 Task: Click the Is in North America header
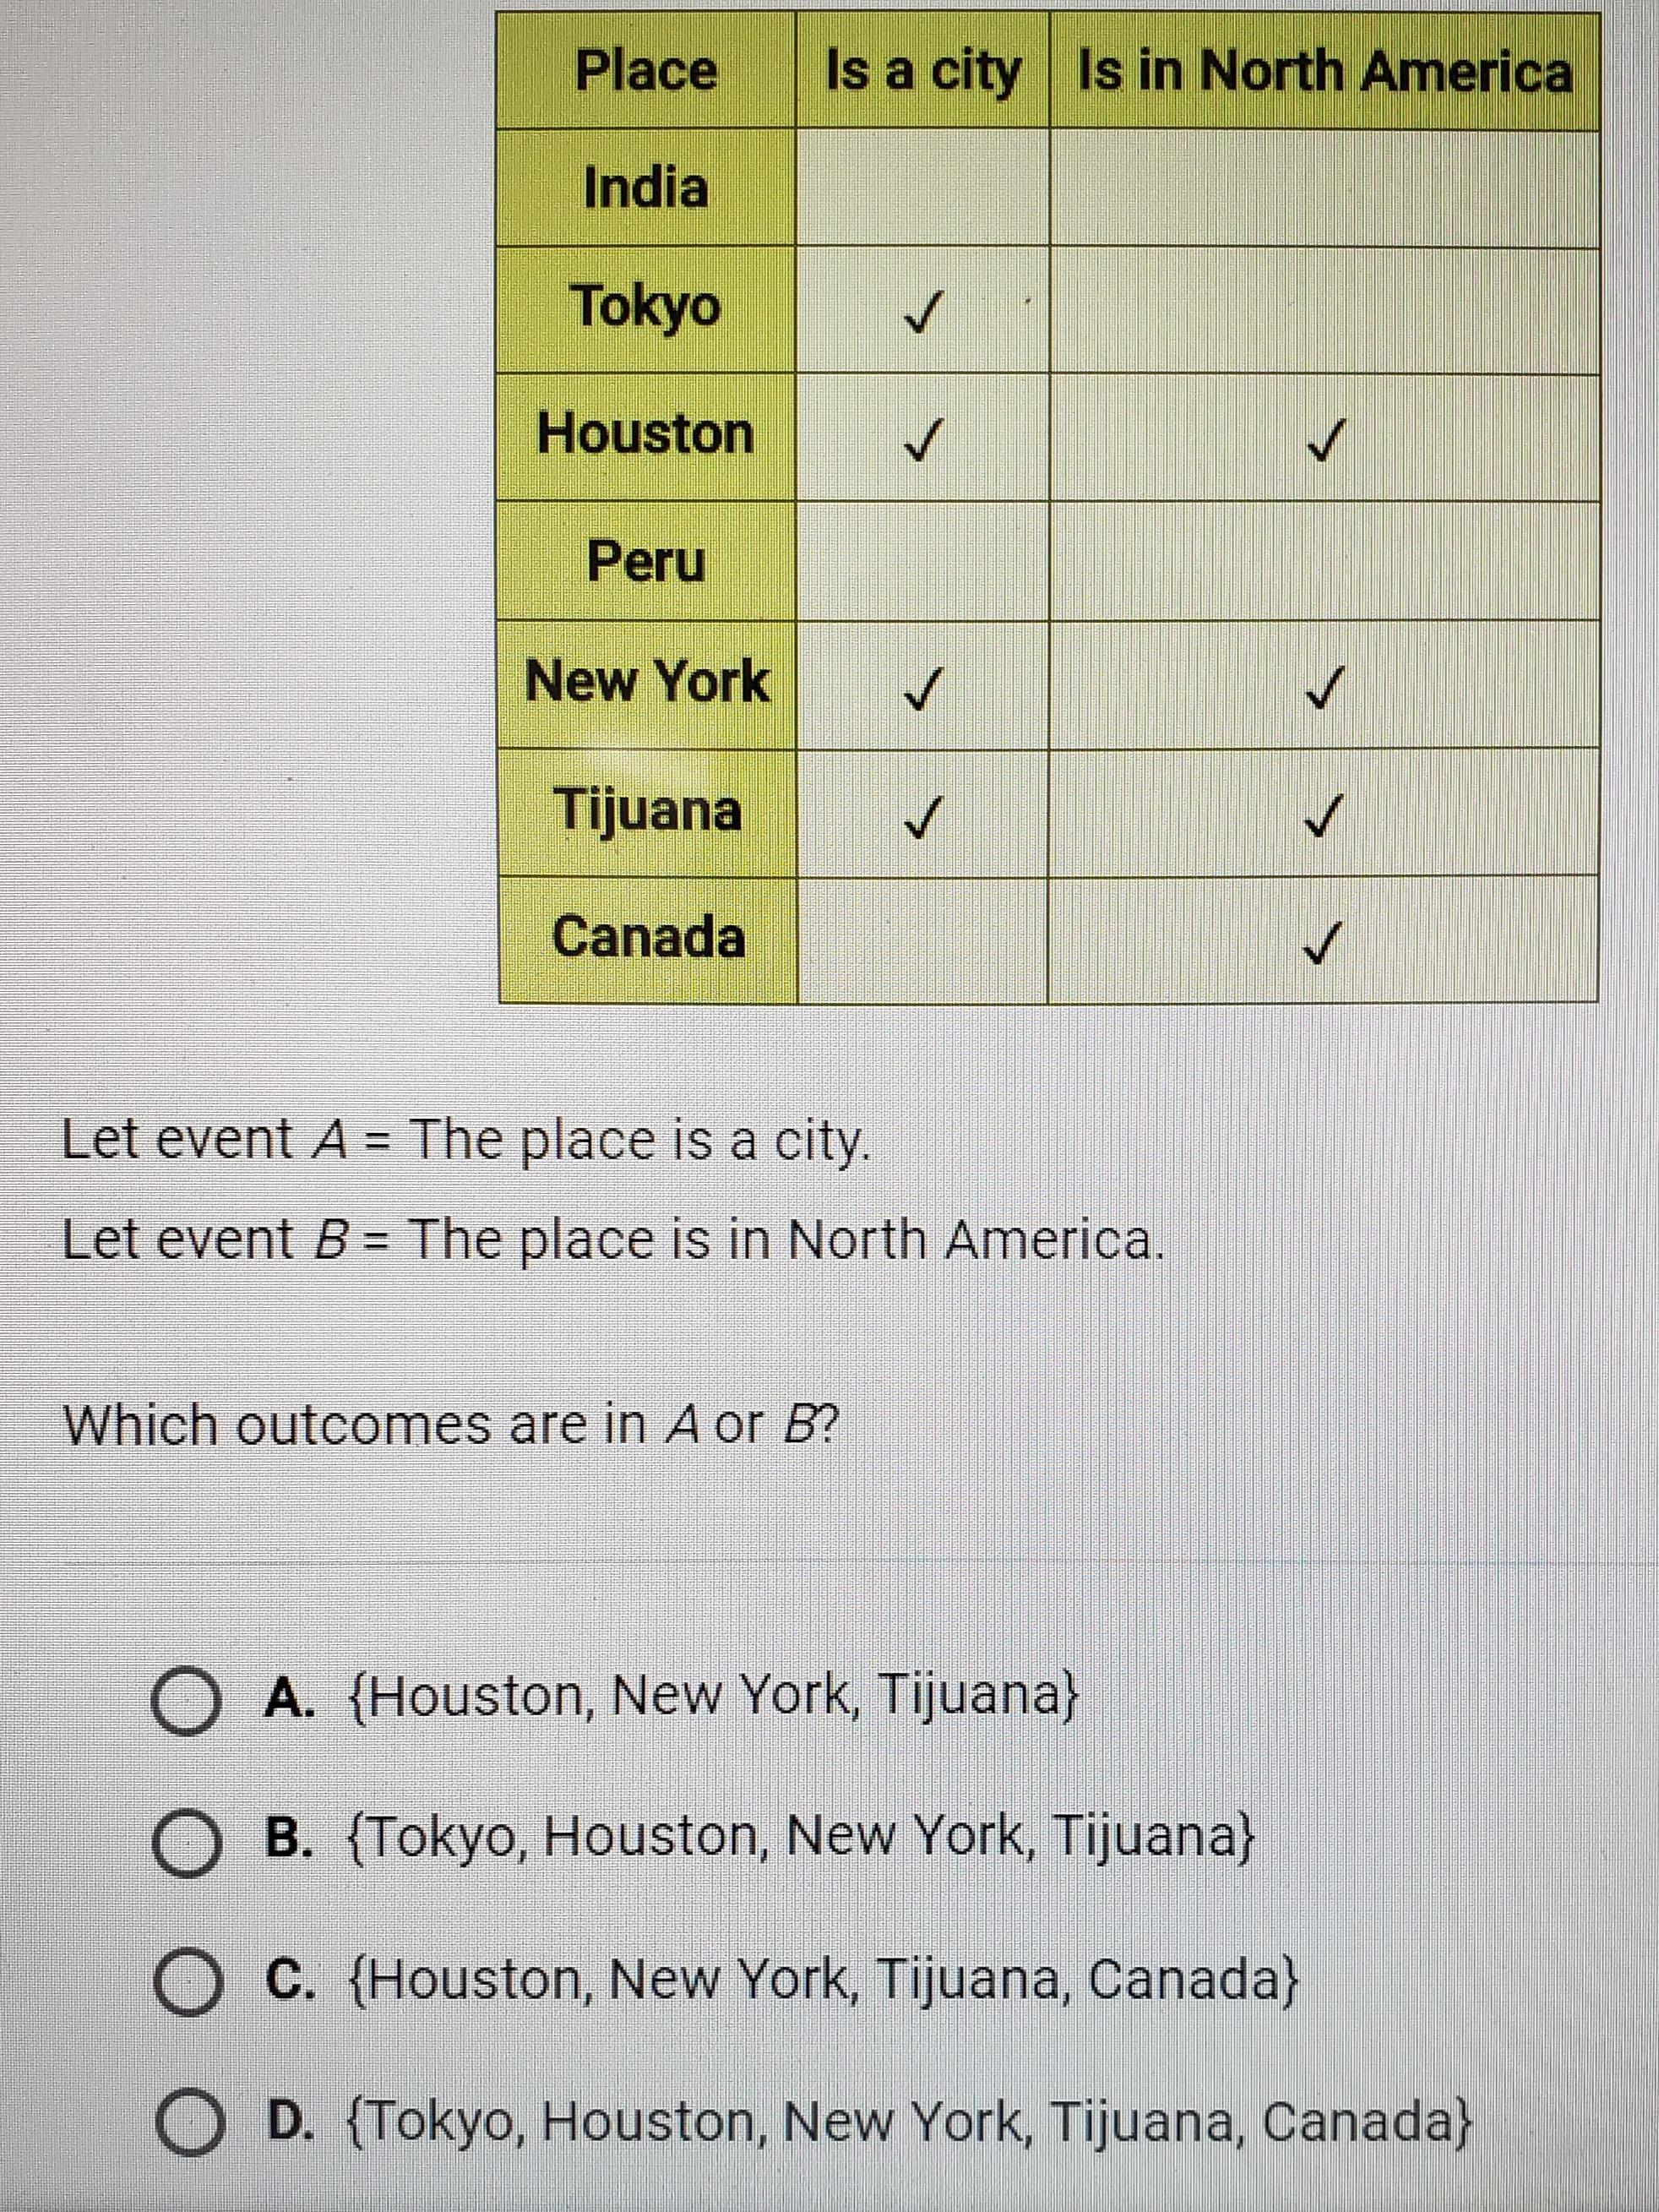[1324, 72]
